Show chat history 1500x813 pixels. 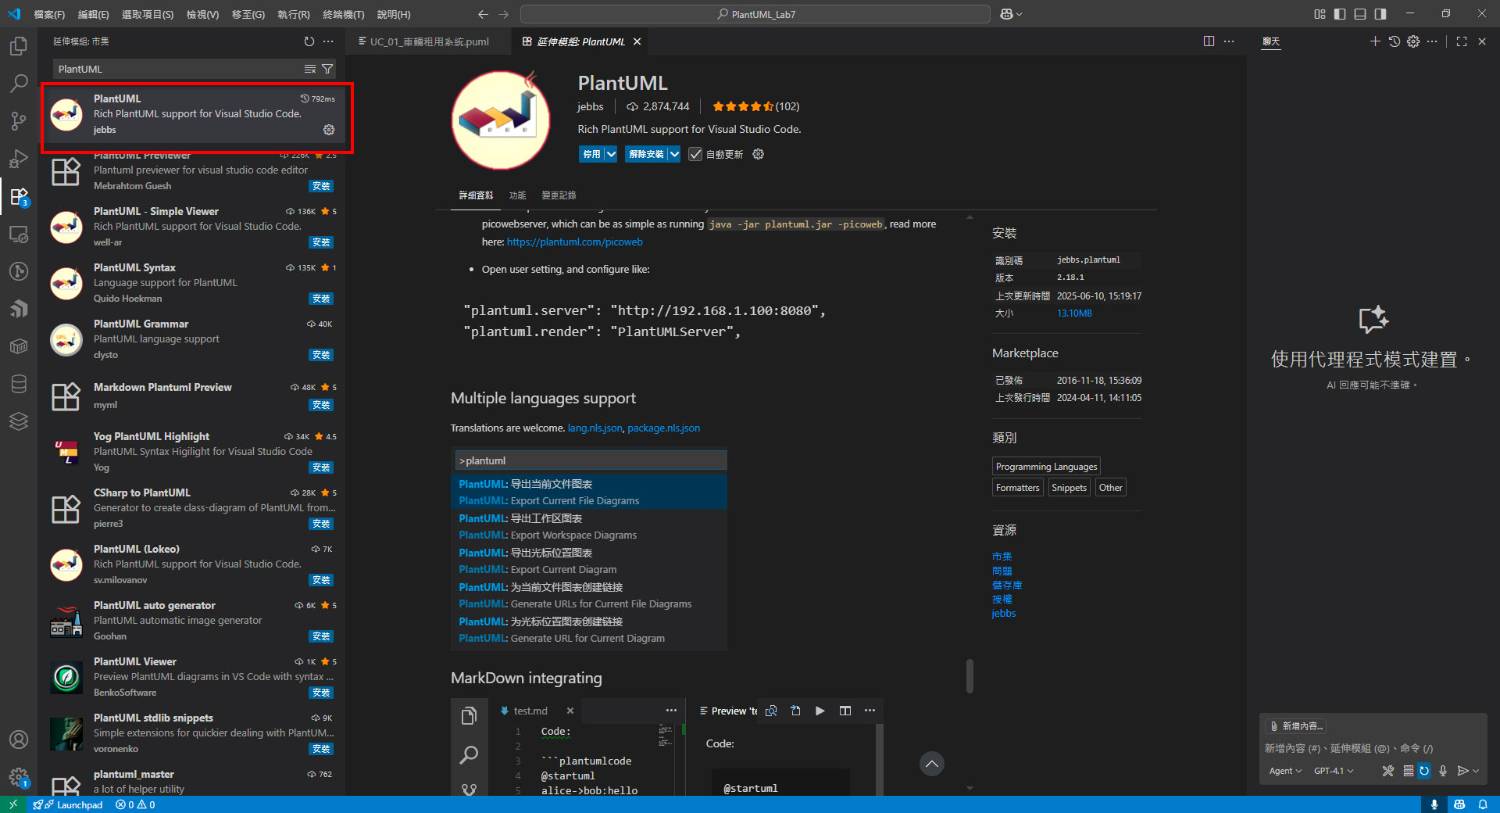pos(1394,41)
